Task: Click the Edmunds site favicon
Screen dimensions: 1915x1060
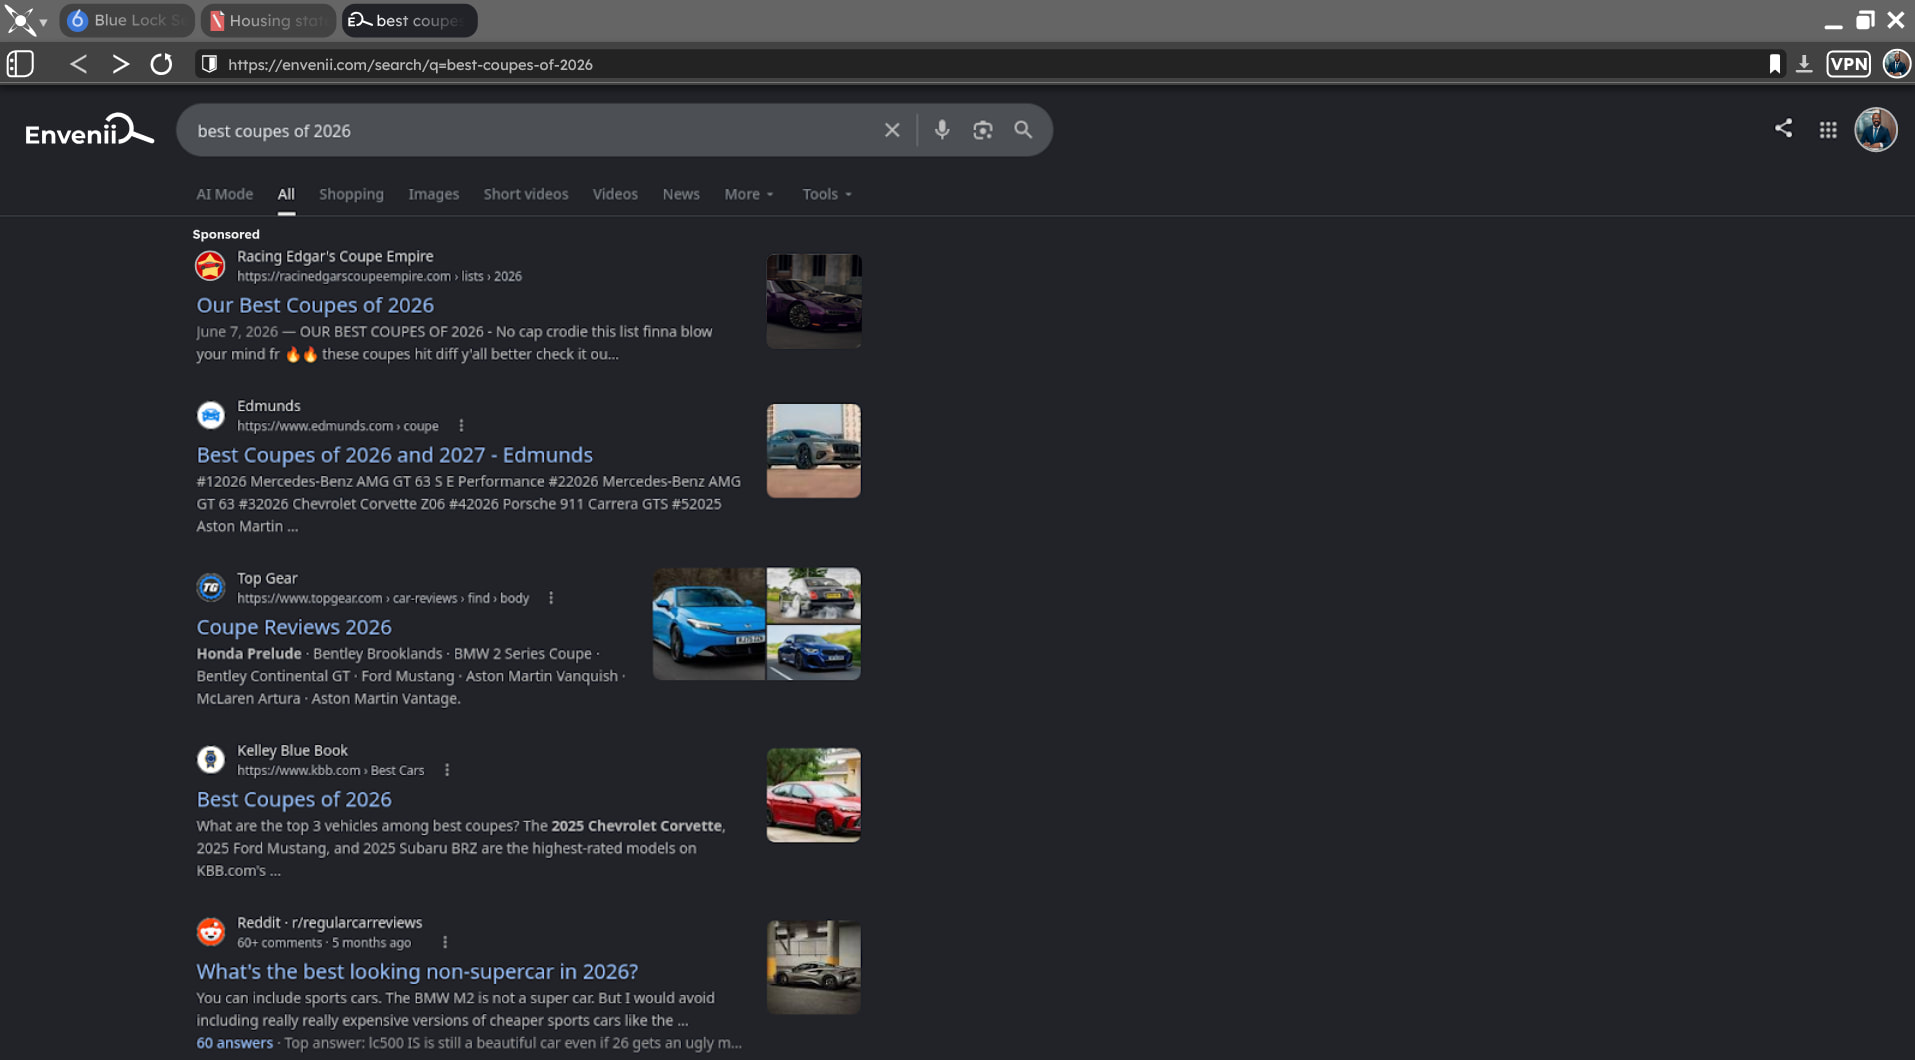Action: 210,415
